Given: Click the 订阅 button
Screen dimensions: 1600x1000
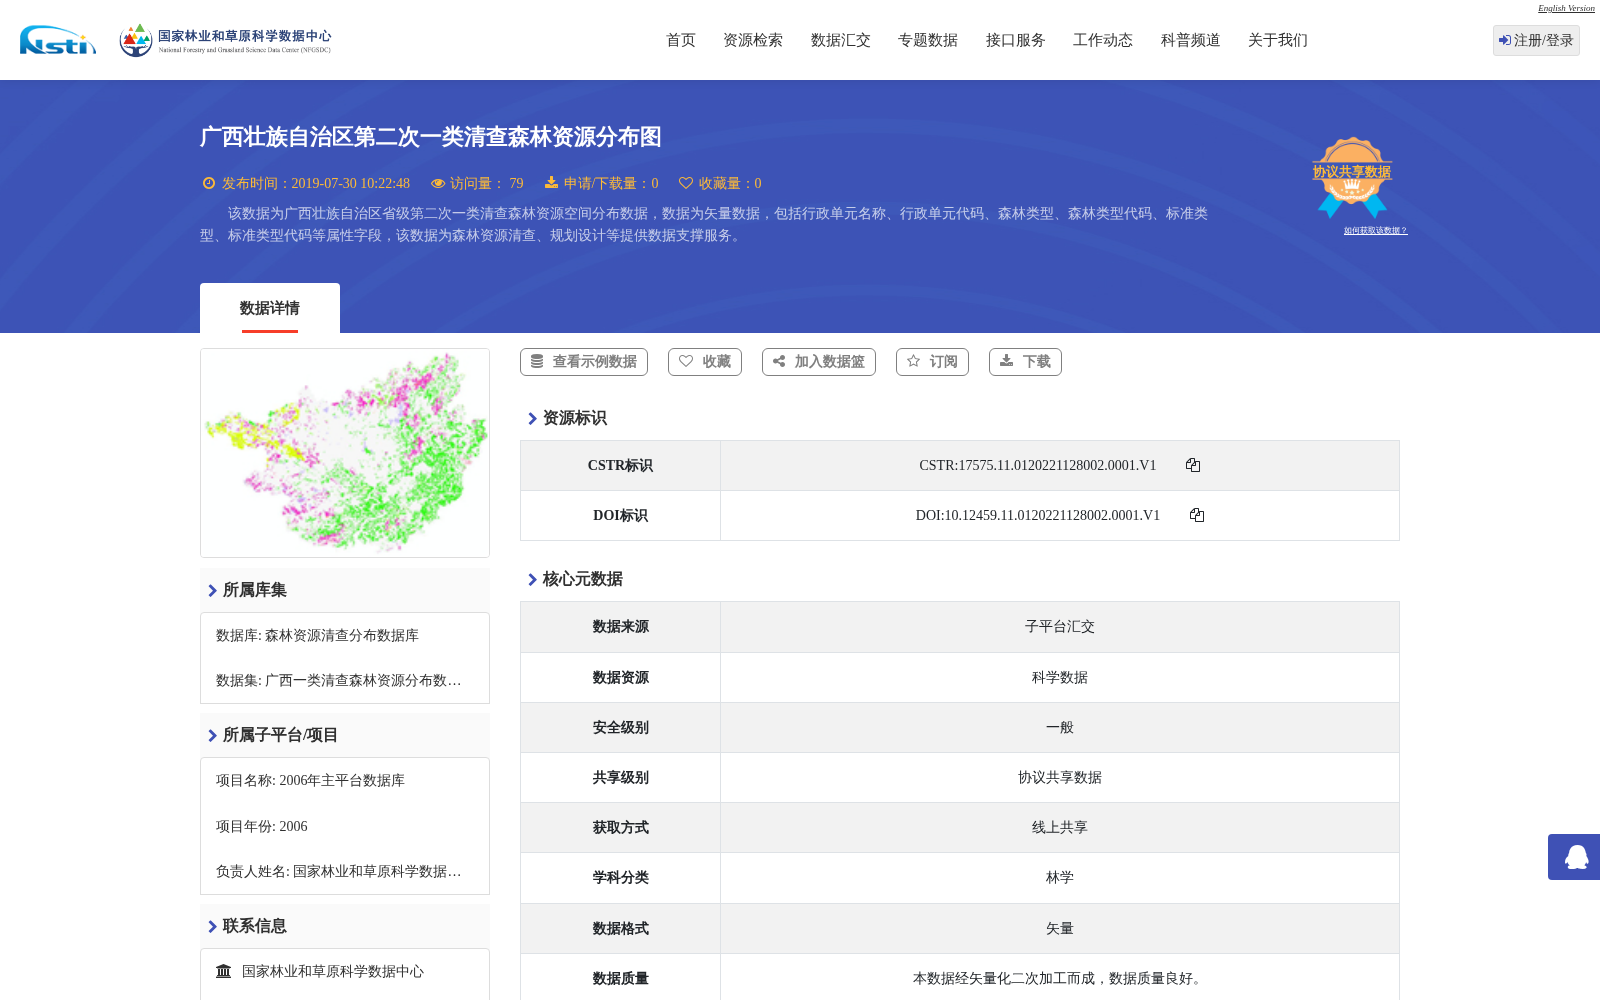Looking at the screenshot, I should click(x=932, y=362).
